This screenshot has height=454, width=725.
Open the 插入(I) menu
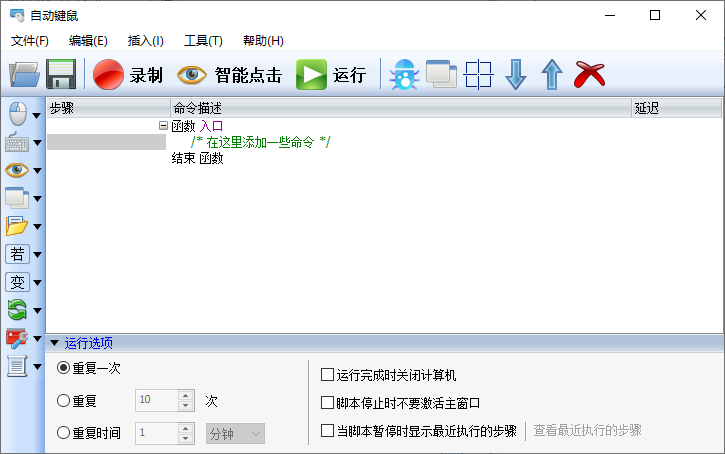click(x=146, y=41)
